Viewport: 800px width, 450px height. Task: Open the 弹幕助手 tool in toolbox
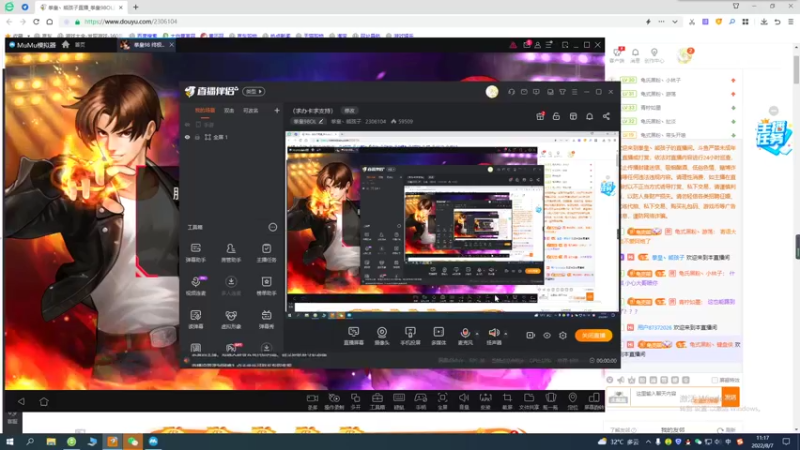(x=195, y=252)
